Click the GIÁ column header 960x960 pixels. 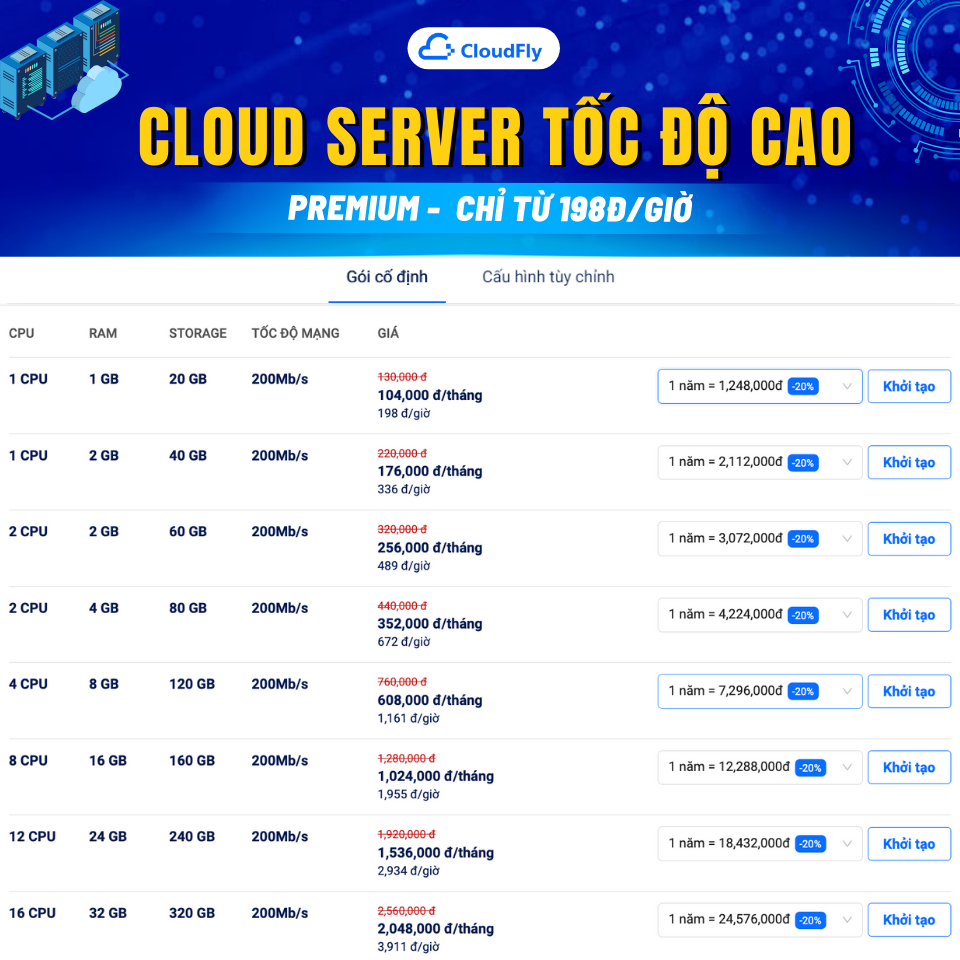[x=388, y=333]
